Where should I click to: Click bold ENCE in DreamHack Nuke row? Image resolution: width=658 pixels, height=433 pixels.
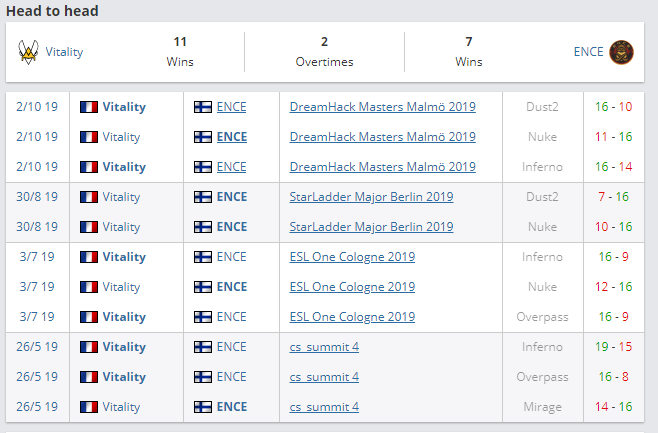click(231, 137)
